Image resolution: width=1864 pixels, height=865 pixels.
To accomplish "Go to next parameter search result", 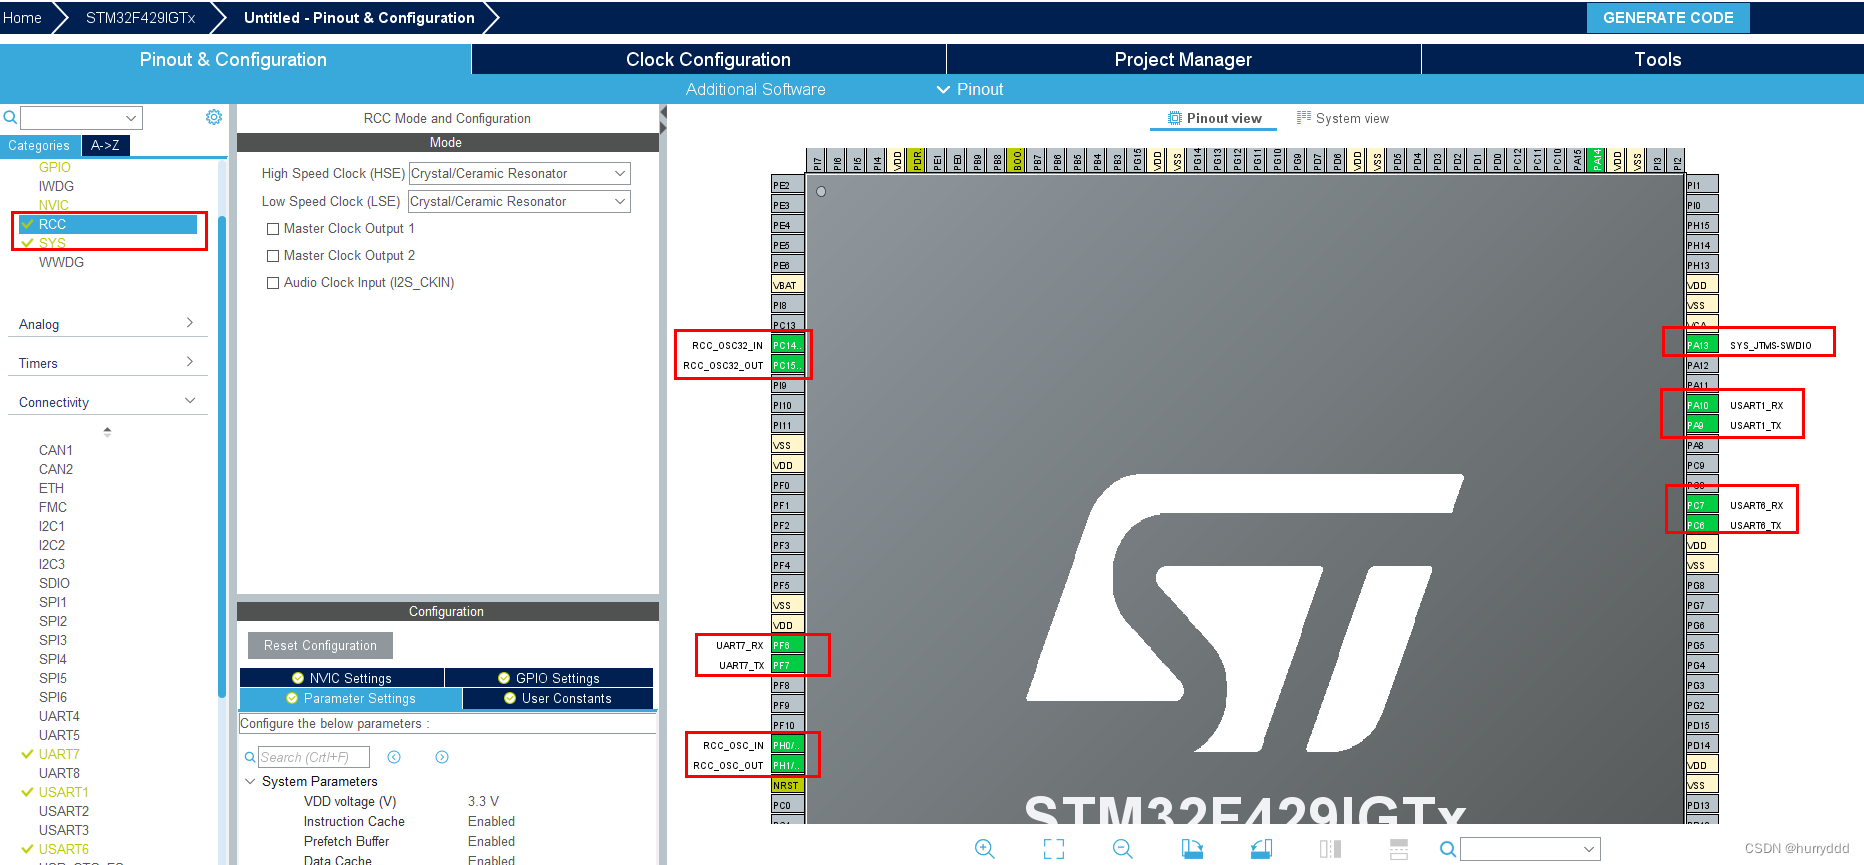I will pos(442,757).
